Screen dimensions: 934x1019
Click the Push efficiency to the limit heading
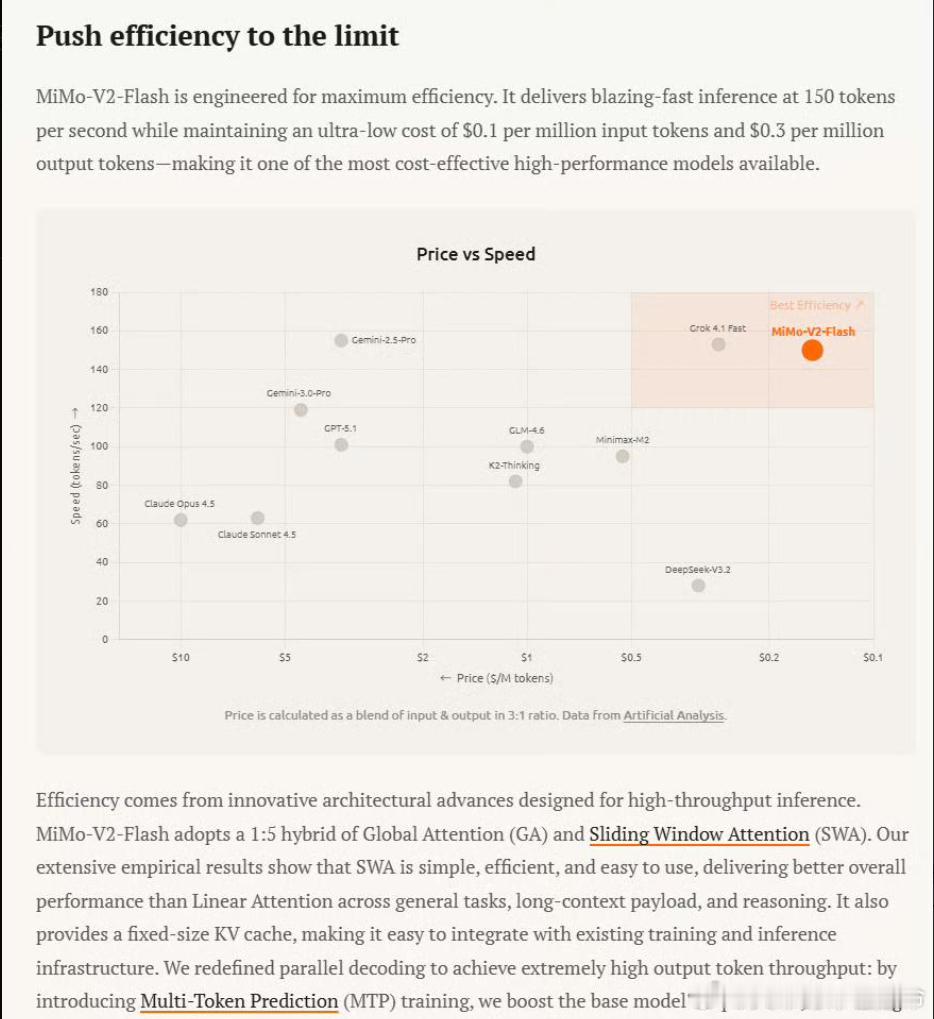(x=217, y=37)
